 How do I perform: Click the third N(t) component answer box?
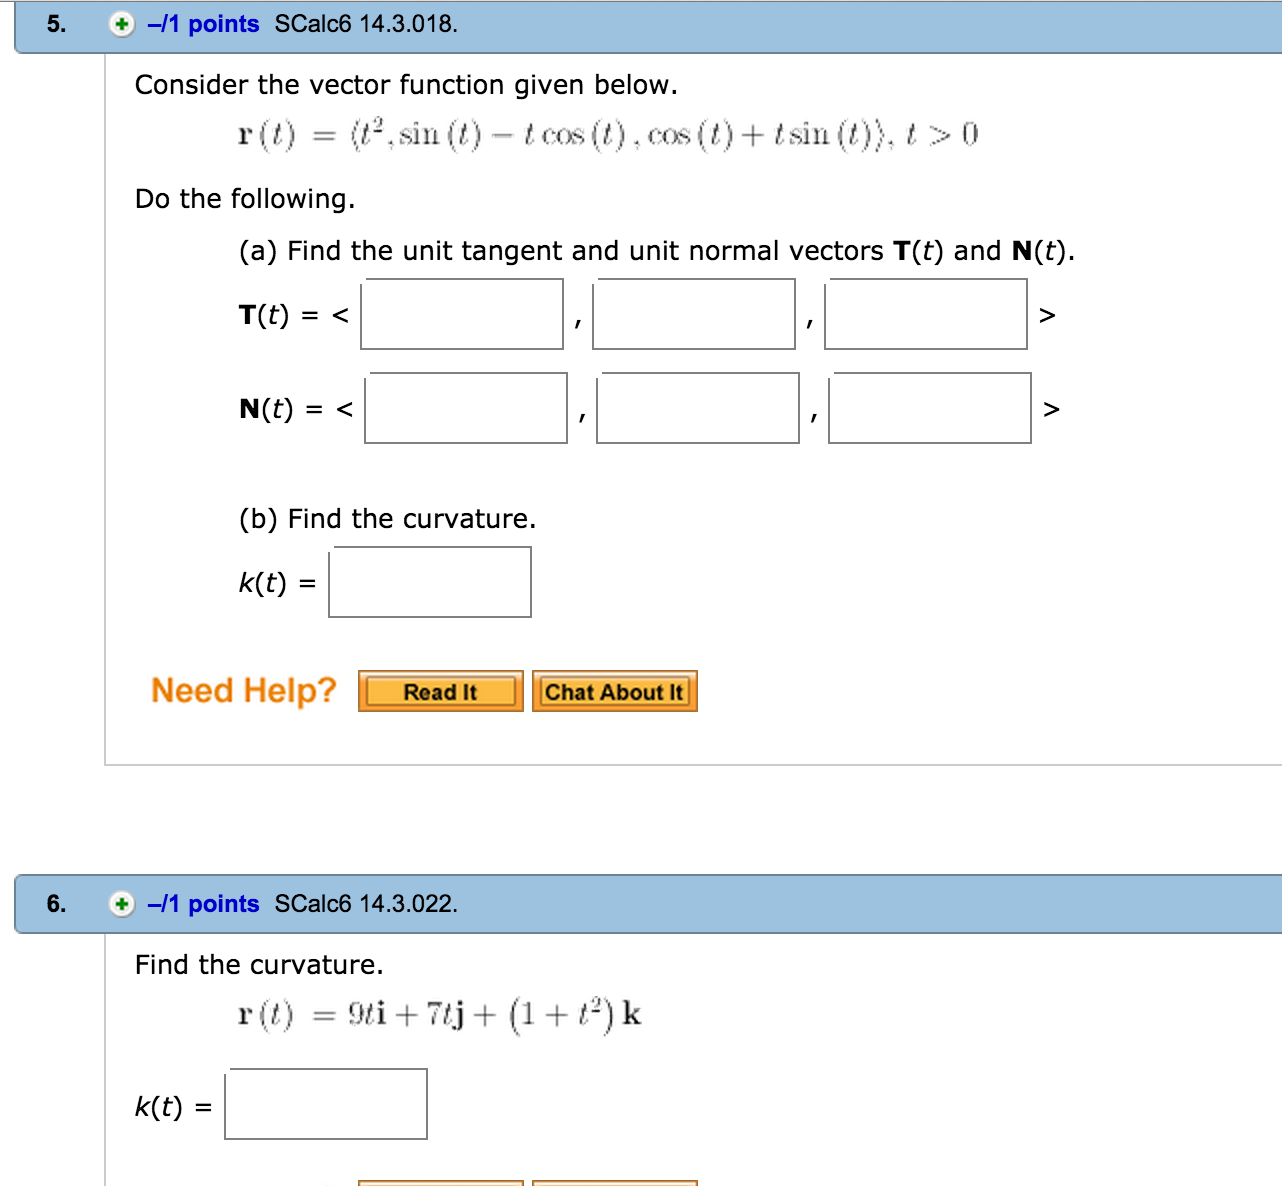coord(930,408)
